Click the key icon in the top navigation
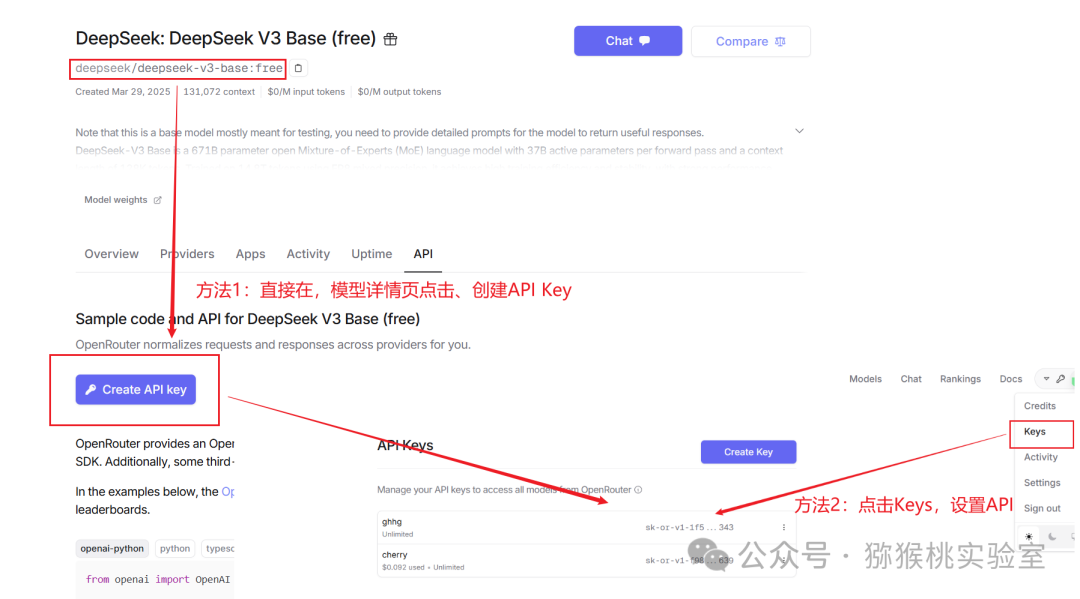The width and height of the screenshot is (1080, 599). pyautogui.click(x=1061, y=379)
